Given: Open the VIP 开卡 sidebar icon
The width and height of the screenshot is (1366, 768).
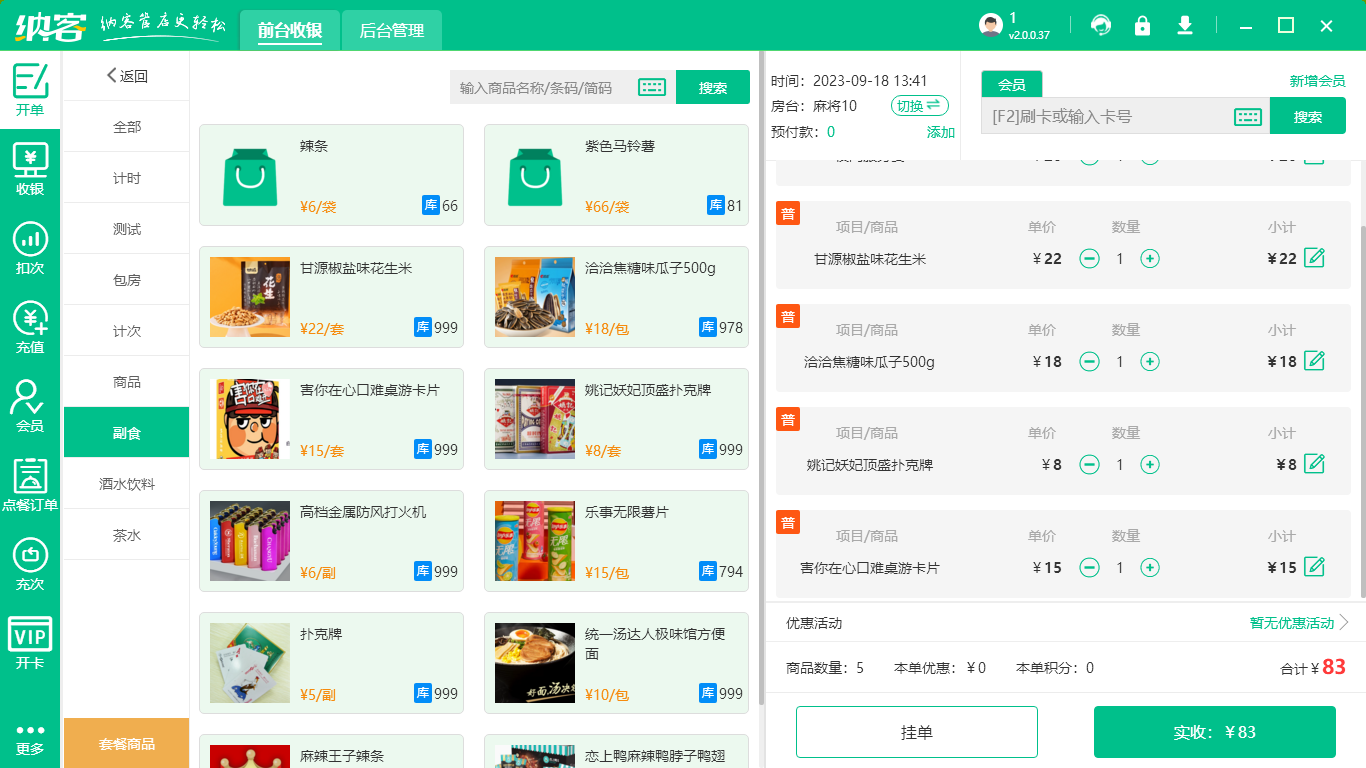Looking at the screenshot, I should coord(30,642).
